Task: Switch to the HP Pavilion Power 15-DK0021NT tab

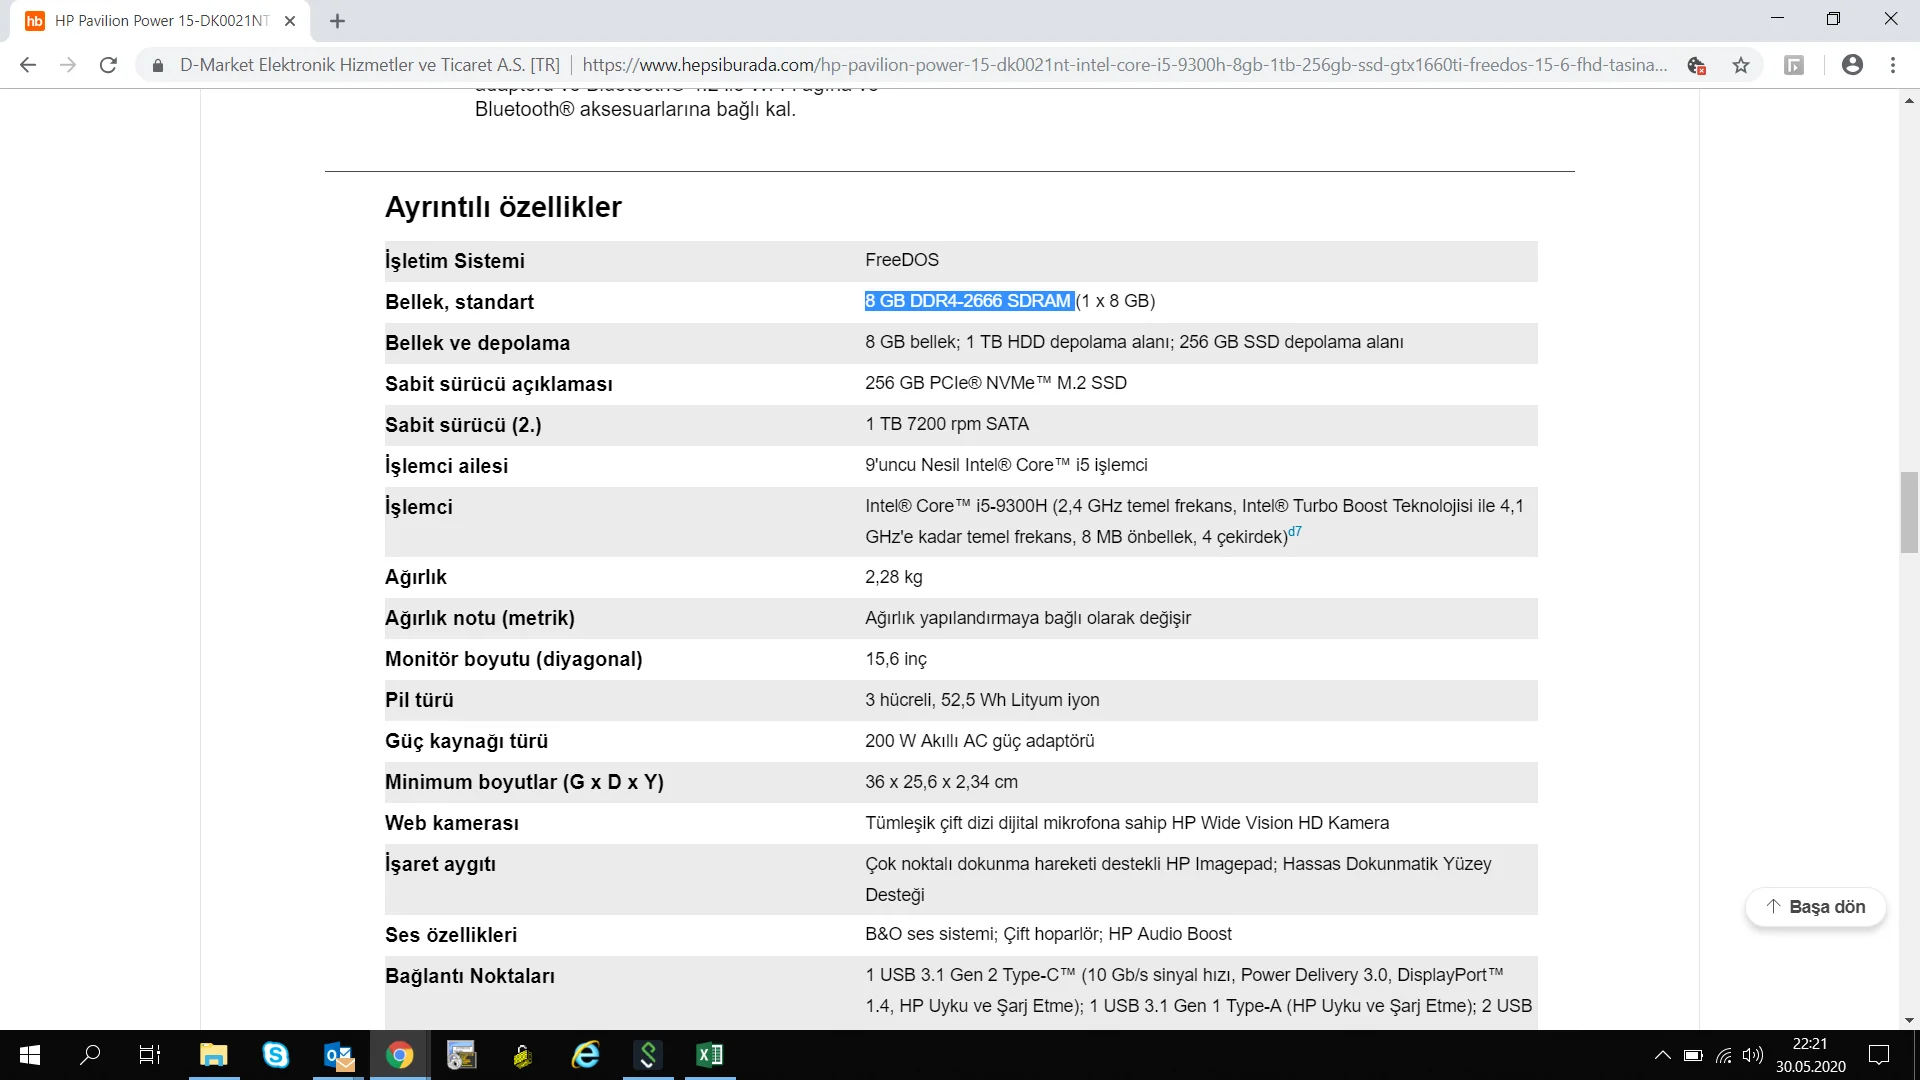Action: tap(160, 21)
